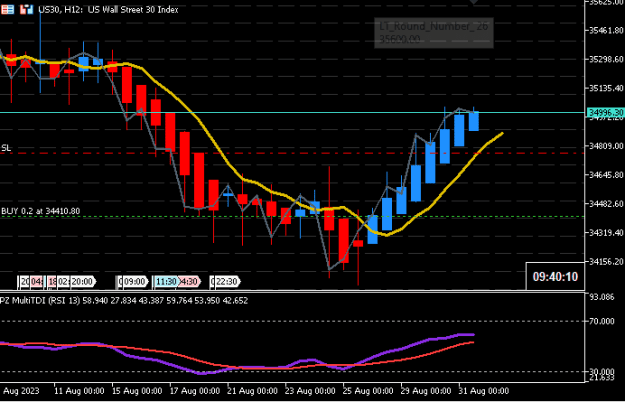Viewport: 625px width, 402px height.
Task: Click the 31 Aug 00:00 date label
Action: (483, 391)
